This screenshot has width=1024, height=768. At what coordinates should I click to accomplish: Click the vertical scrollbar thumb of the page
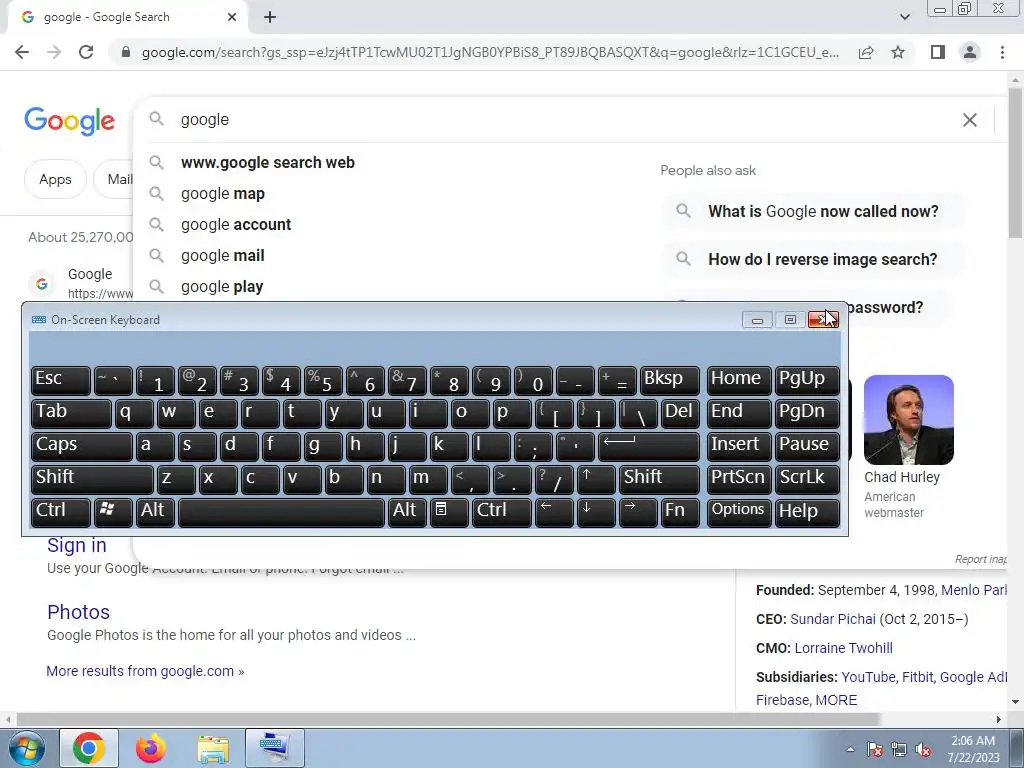[x=1015, y=163]
